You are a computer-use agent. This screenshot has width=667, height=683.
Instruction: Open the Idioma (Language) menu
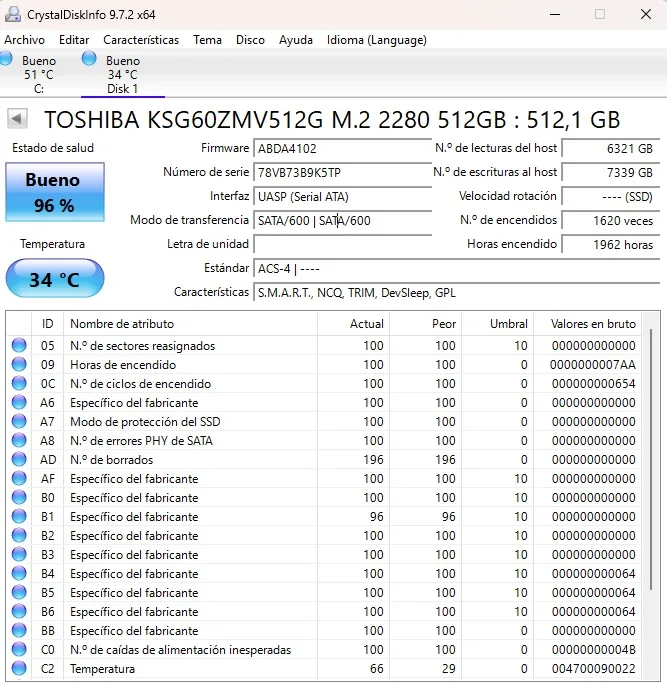tap(377, 40)
